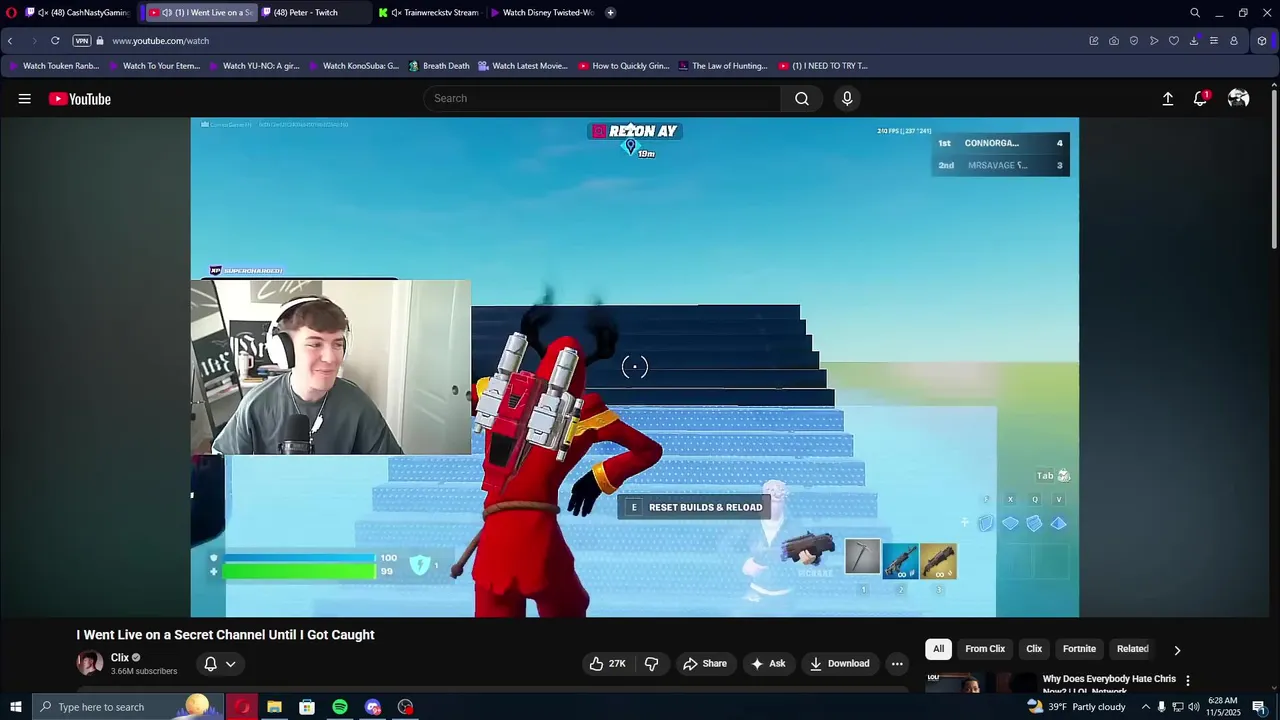Open browser downloads icon
Screen dimensions: 1280x720
(1194, 41)
